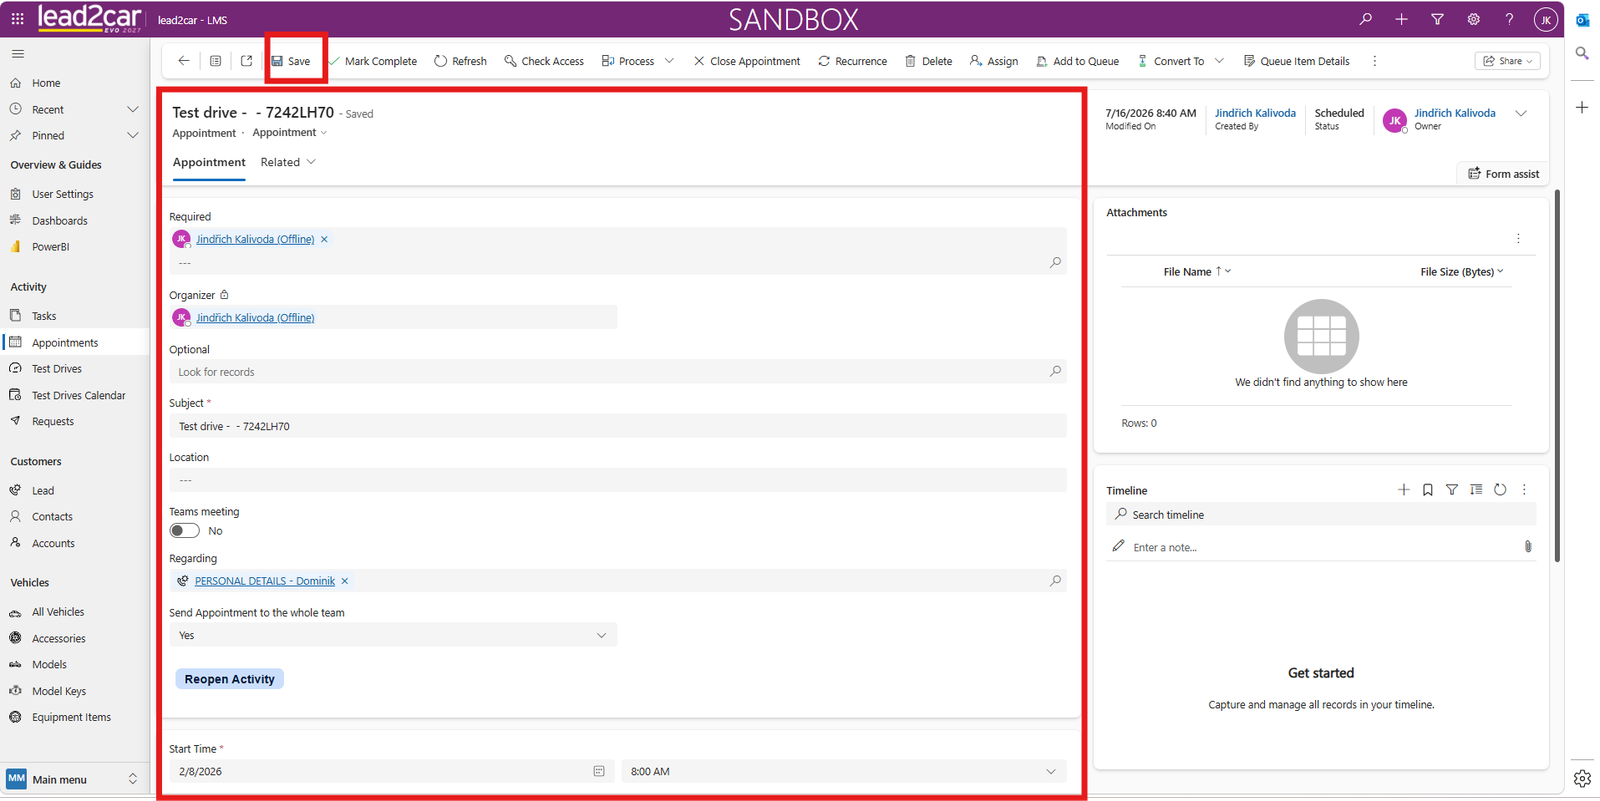Sort attachments by File Name column

click(x=1196, y=271)
